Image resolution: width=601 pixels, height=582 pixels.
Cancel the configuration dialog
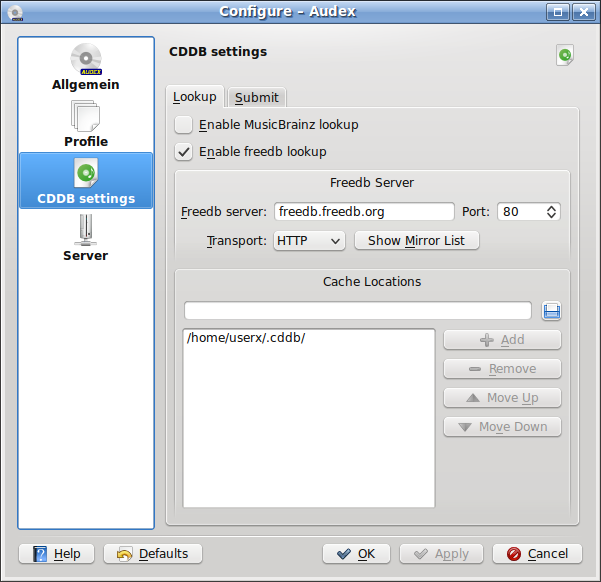537,554
